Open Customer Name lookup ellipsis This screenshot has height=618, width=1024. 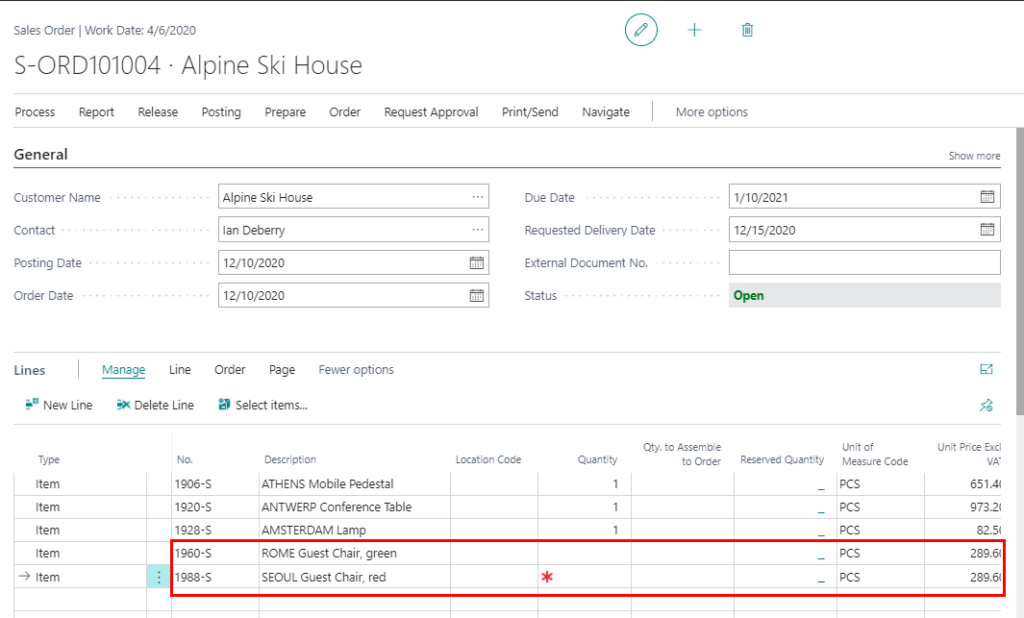pos(478,197)
